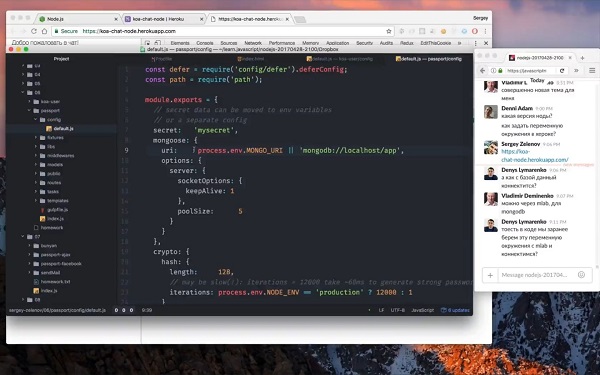Open DevTools Security tab

(x=364, y=43)
